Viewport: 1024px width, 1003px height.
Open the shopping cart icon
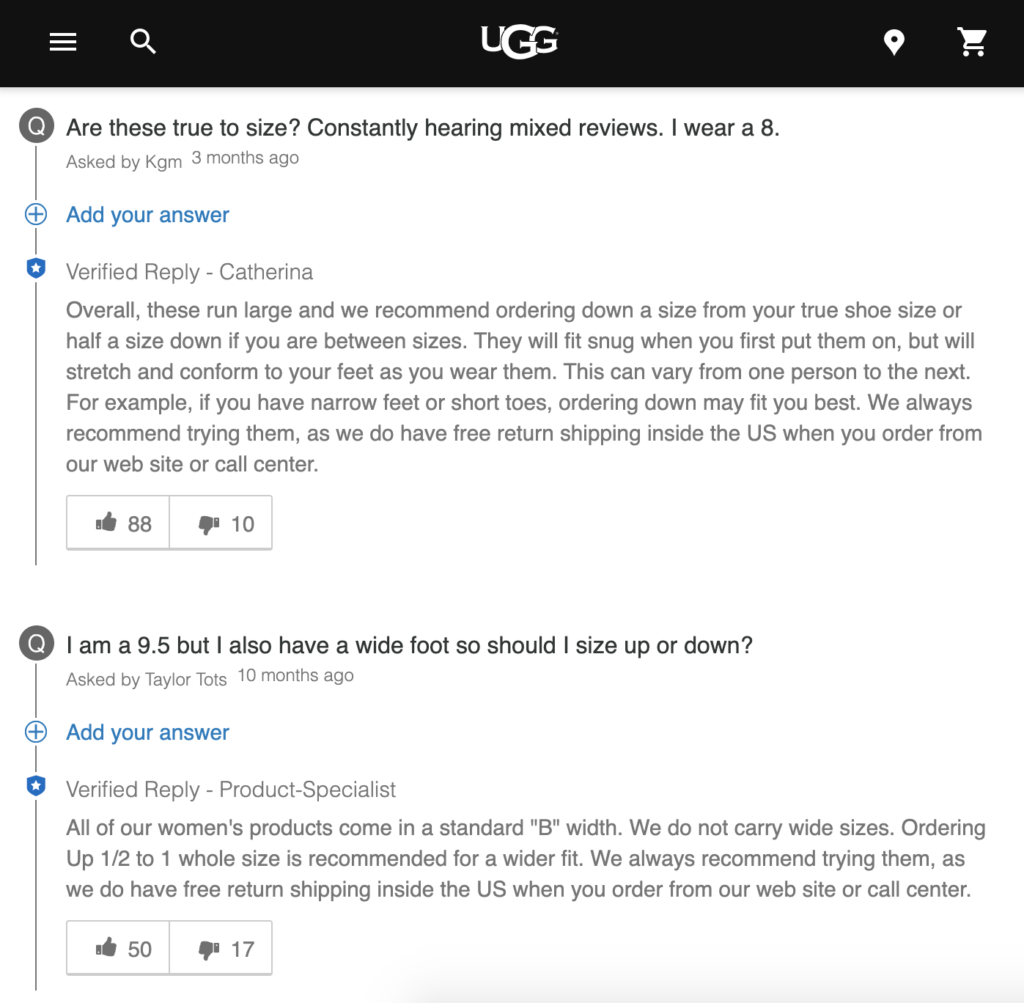pyautogui.click(x=972, y=42)
